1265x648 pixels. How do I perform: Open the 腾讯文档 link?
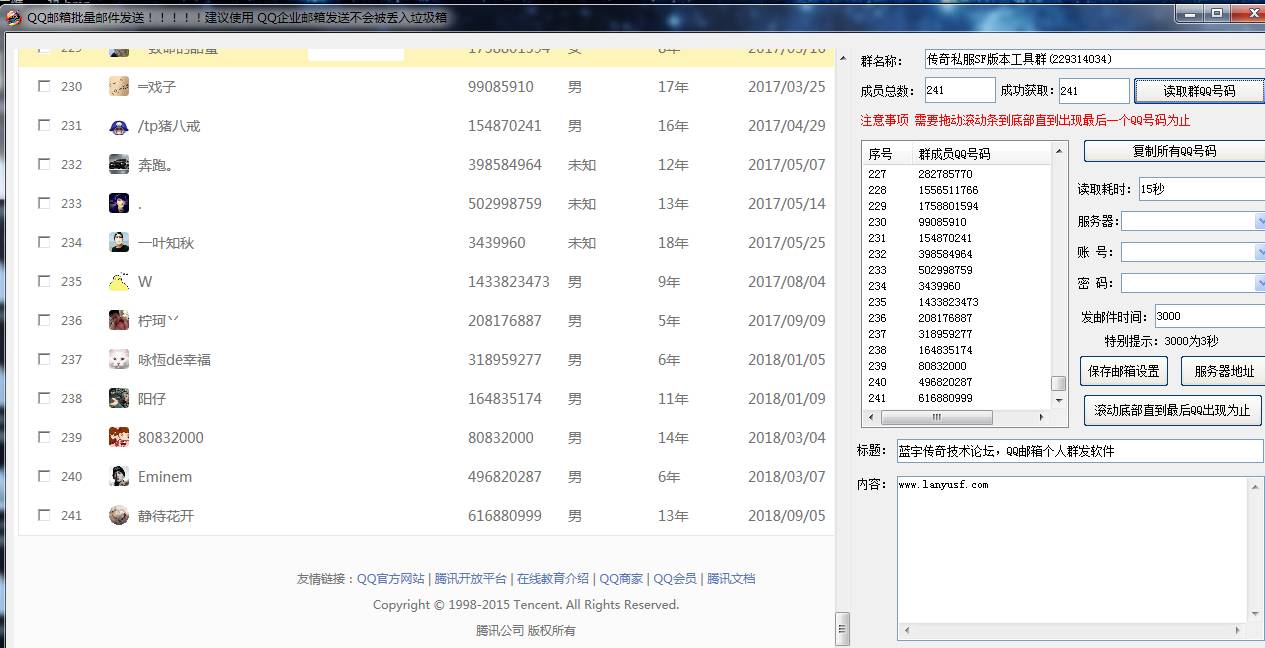(x=731, y=579)
